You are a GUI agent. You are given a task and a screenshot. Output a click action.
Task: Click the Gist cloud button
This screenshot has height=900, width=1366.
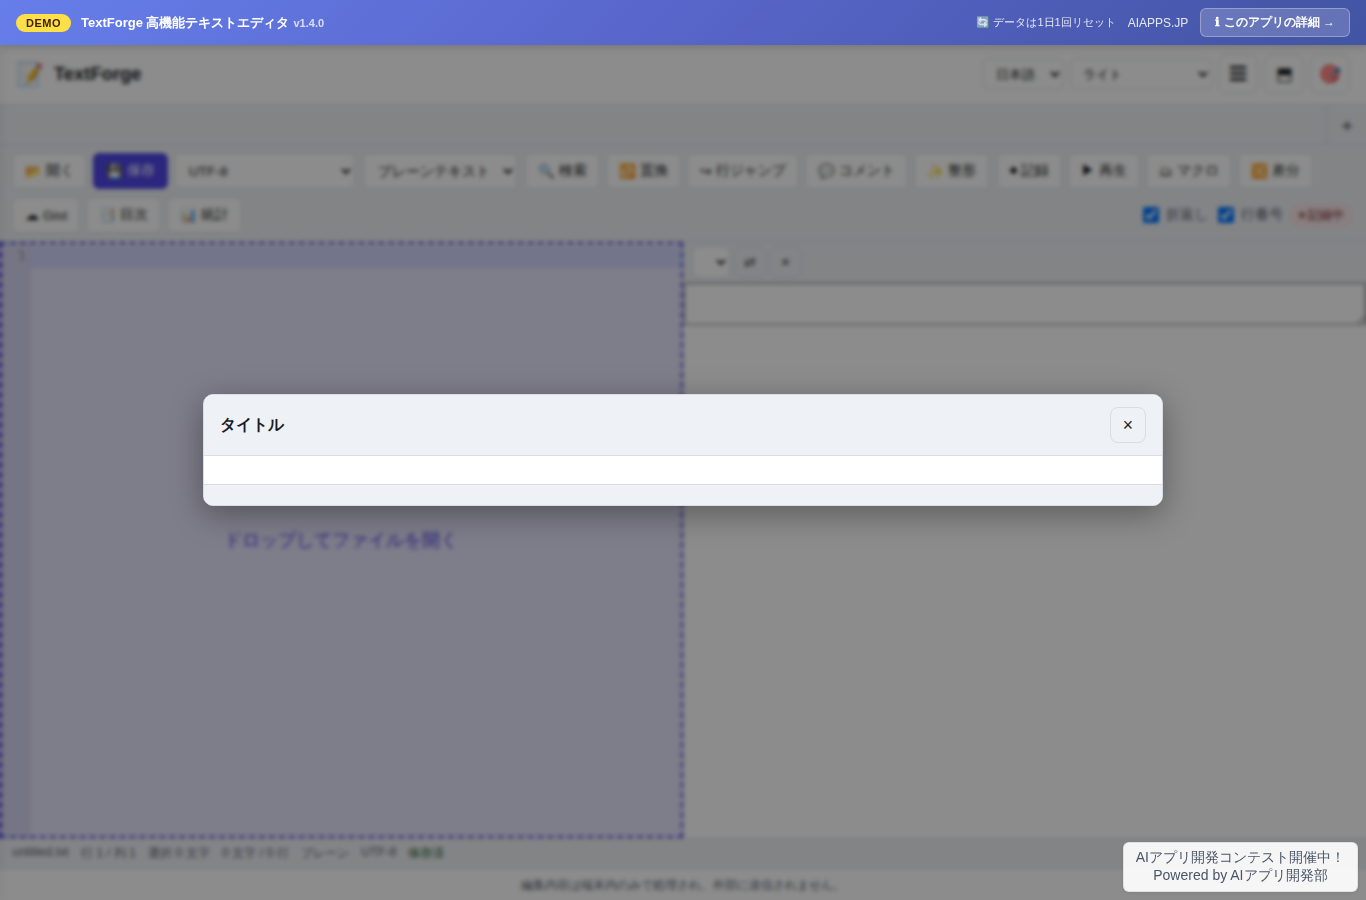(46, 215)
